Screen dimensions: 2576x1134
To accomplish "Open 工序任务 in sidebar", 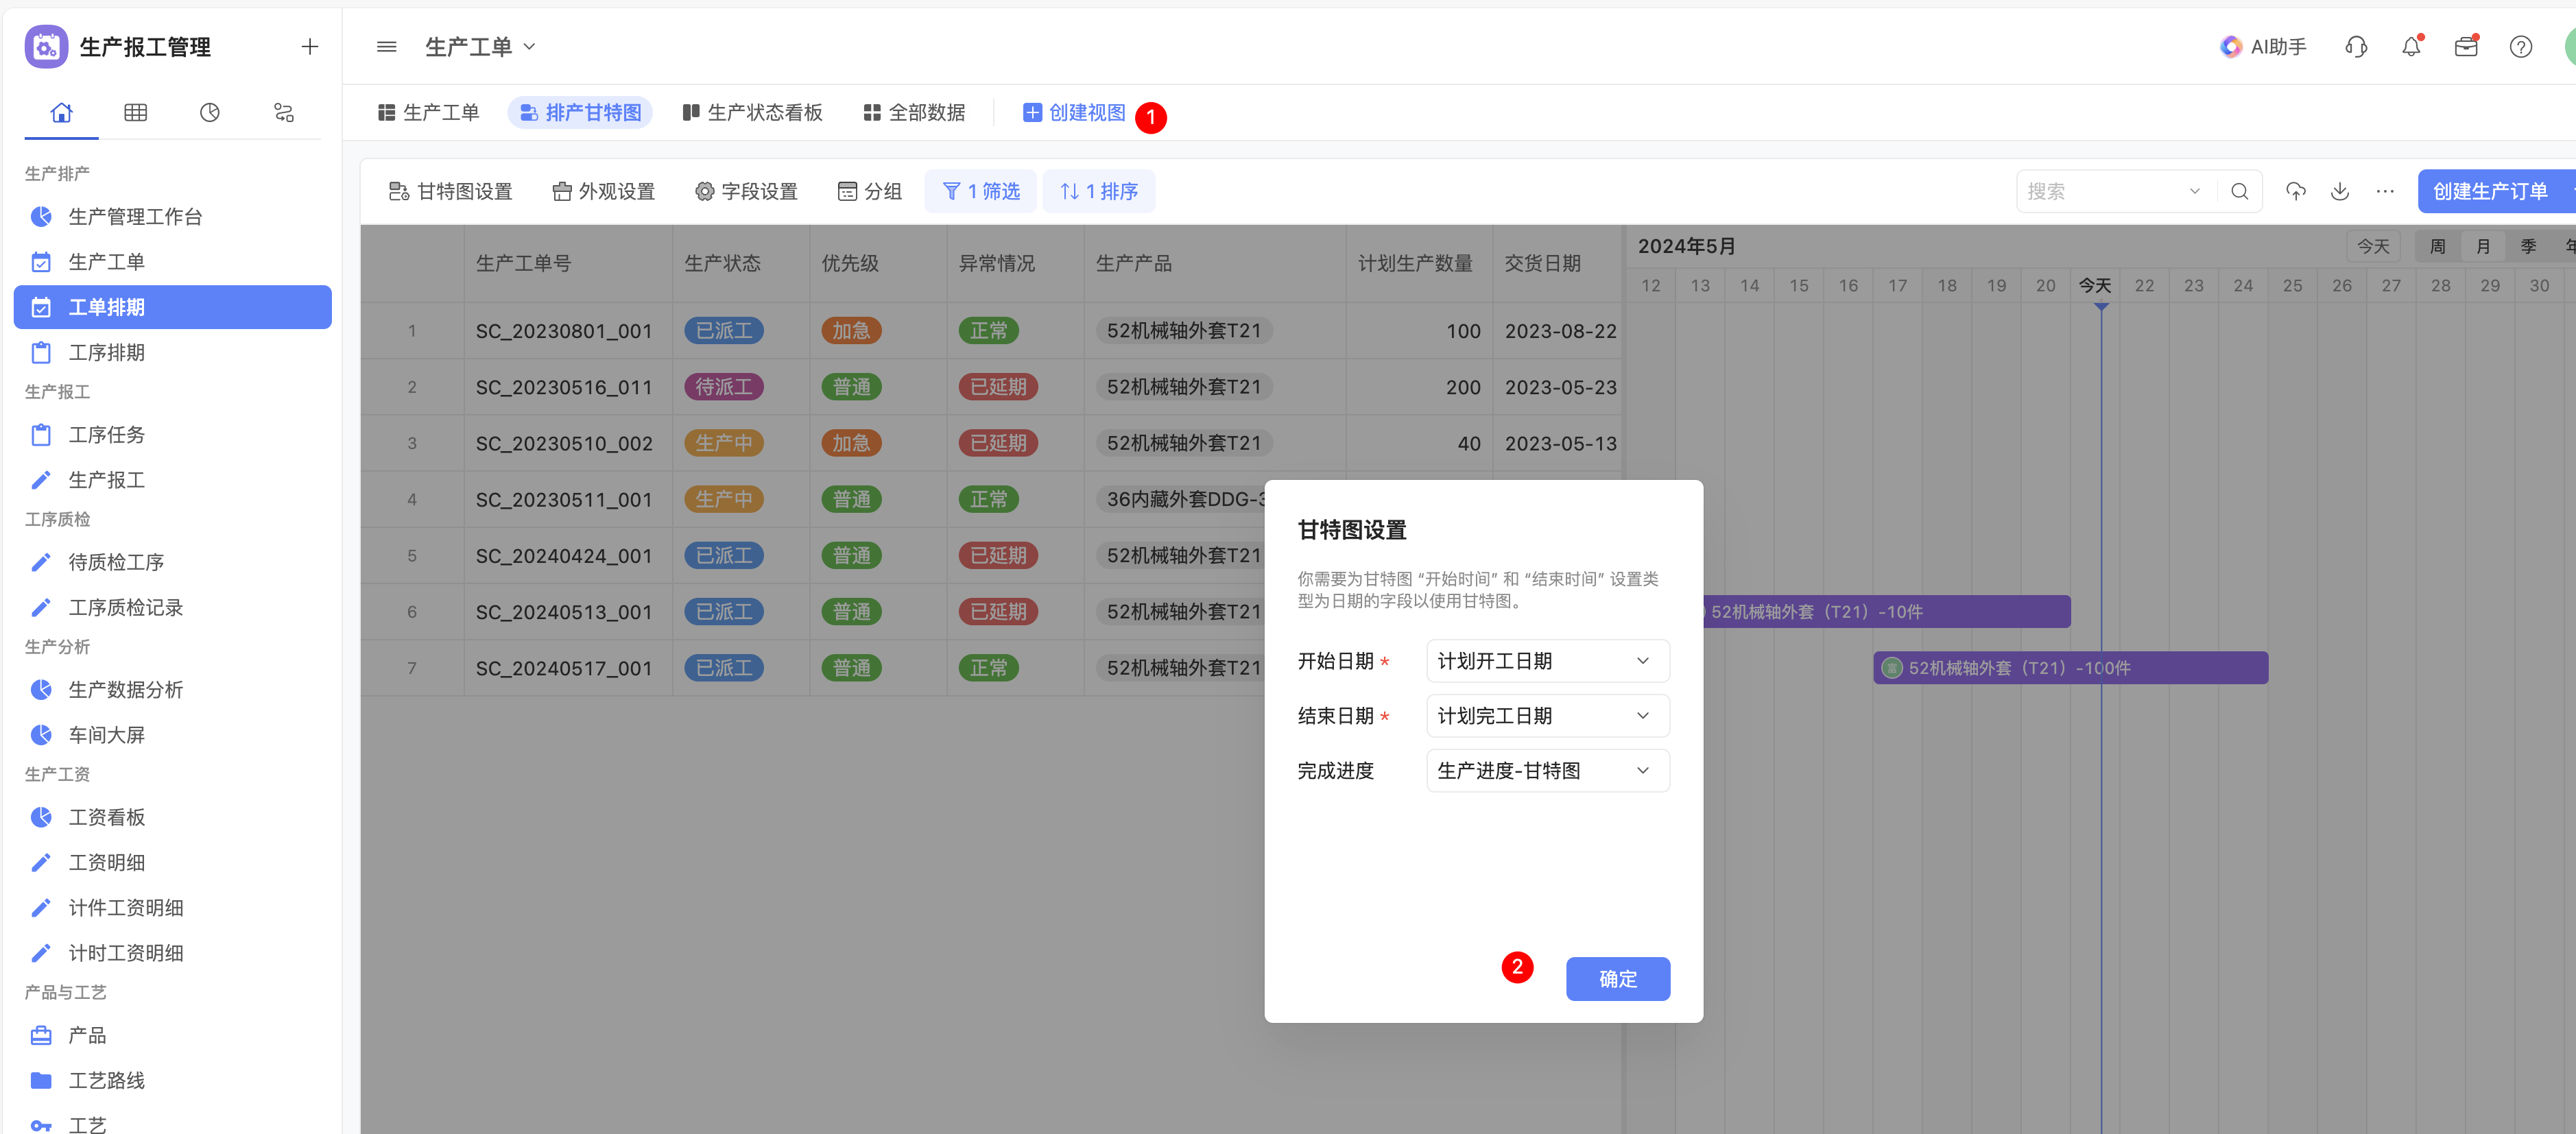I will [173, 435].
